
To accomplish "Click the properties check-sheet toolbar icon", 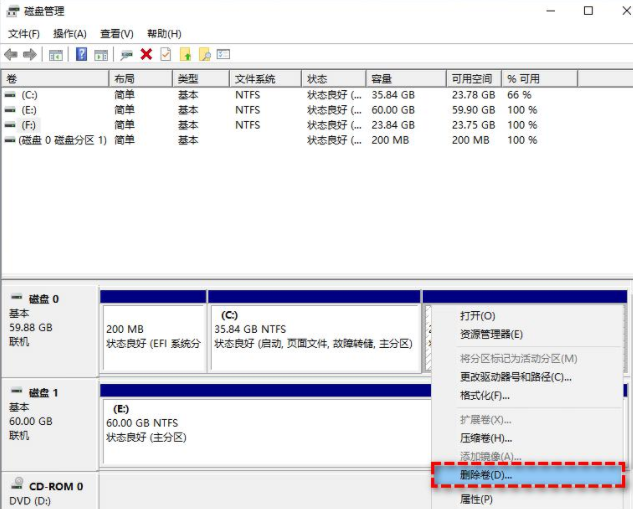I will (166, 54).
